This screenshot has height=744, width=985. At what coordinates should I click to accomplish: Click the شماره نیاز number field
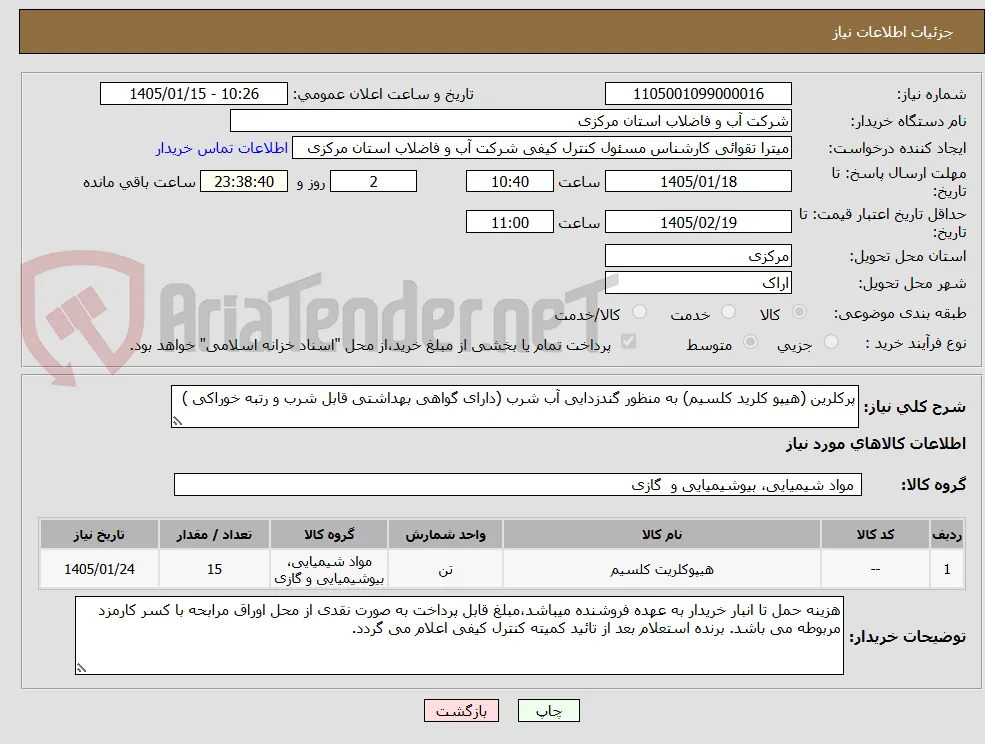698,94
